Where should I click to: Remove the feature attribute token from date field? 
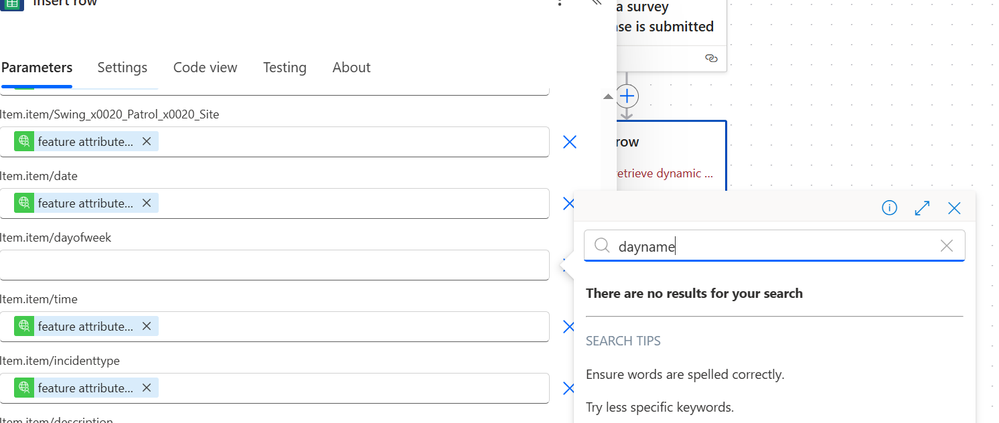(x=147, y=203)
